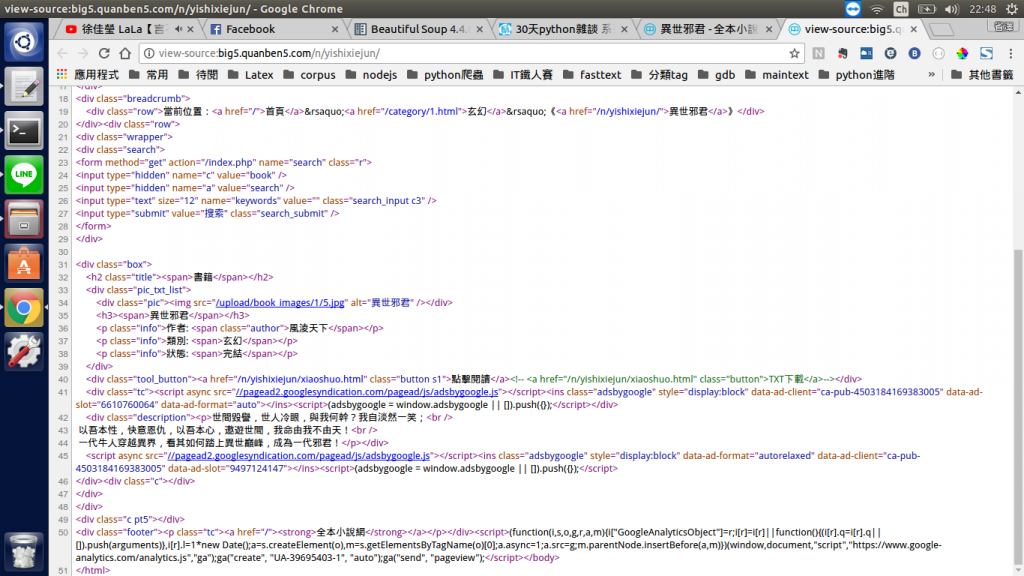
Task: Open the 其他書籤 bookmark folder
Action: click(x=982, y=75)
